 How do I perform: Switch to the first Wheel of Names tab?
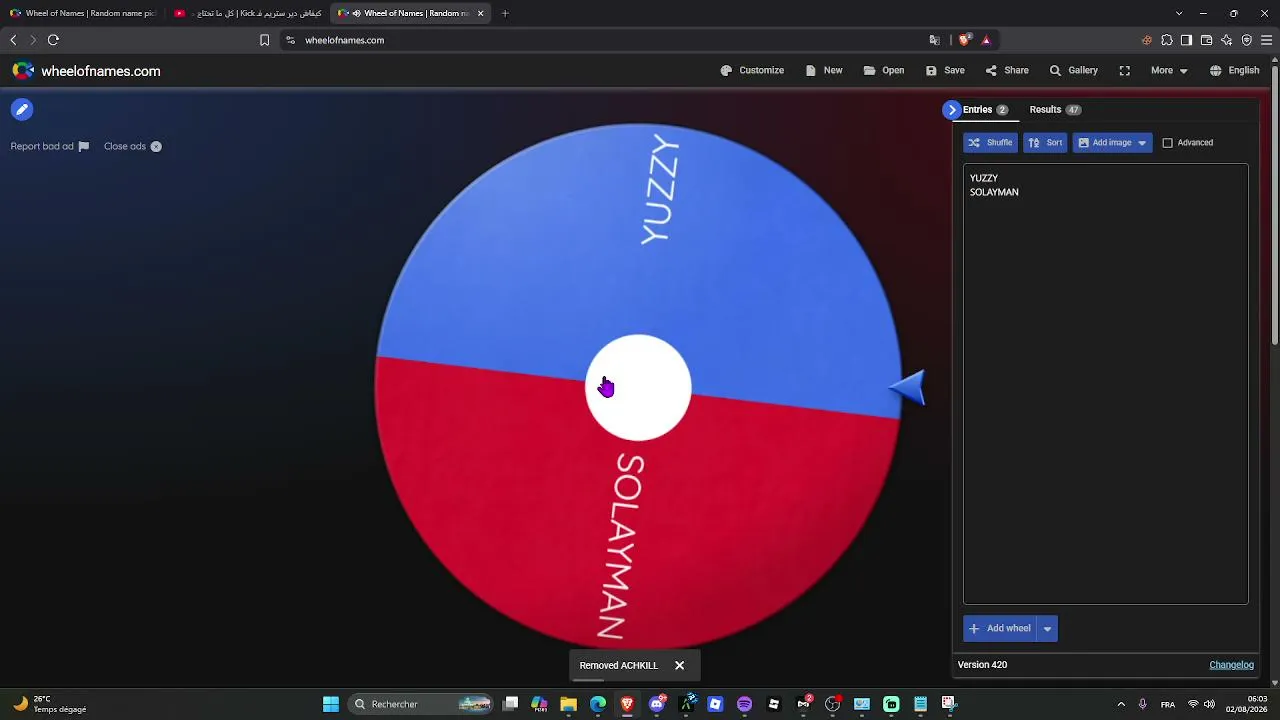pos(82,13)
